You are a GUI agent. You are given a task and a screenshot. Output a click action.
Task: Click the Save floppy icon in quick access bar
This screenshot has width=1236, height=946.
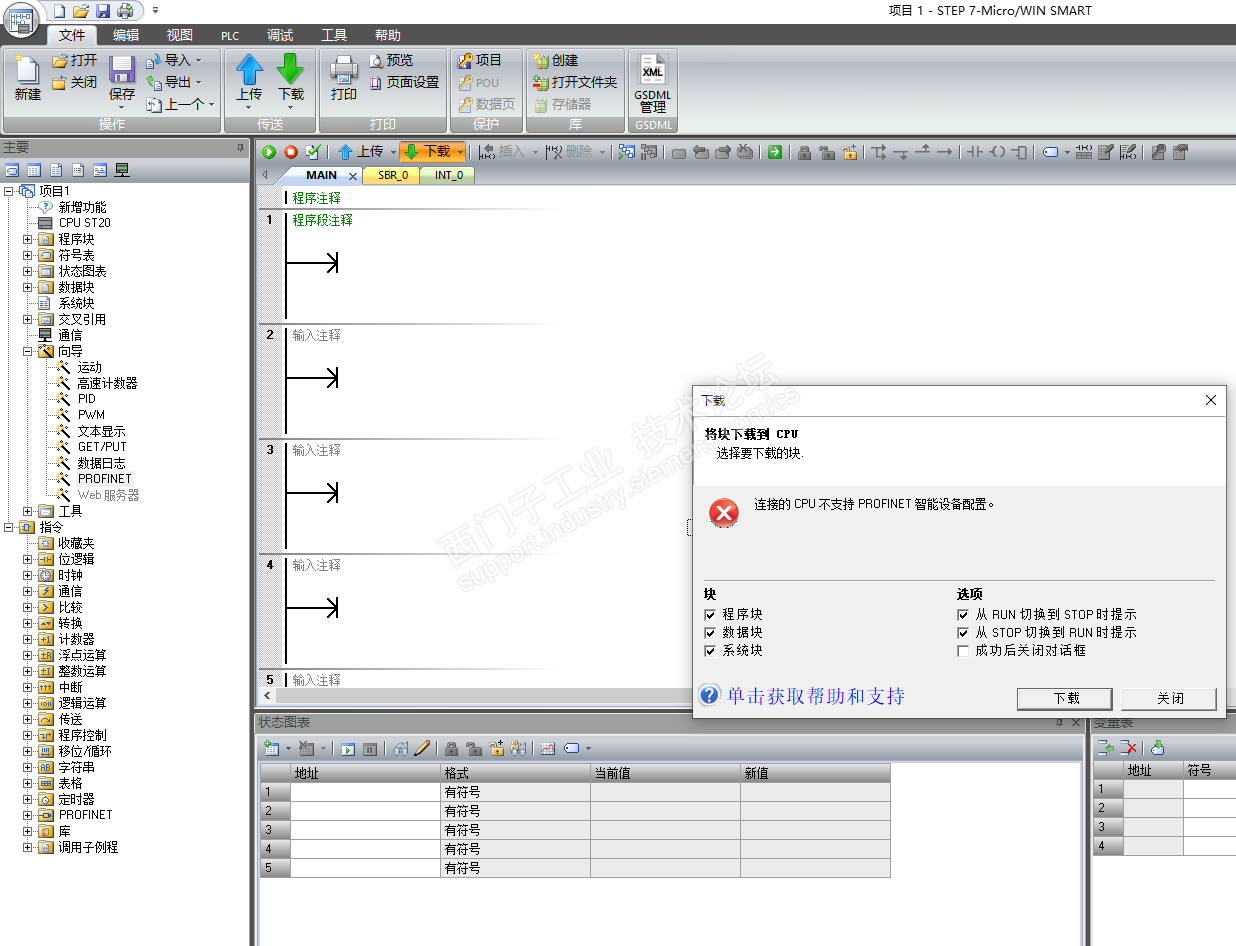tap(103, 10)
